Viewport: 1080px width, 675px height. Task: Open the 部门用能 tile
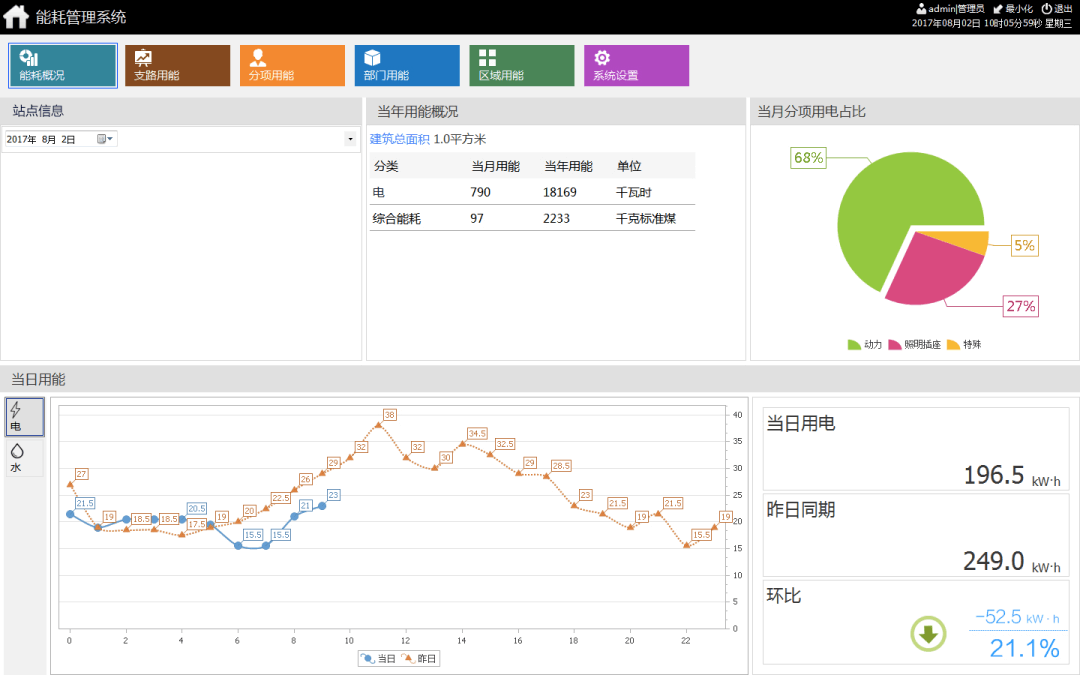pos(407,65)
